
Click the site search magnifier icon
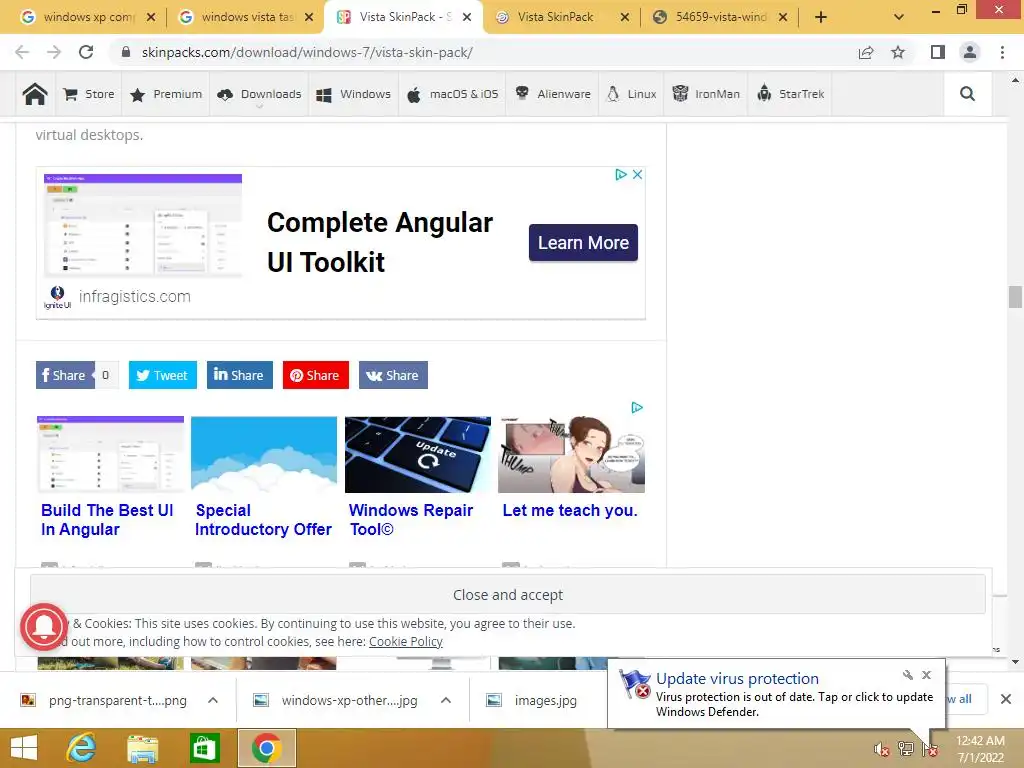[967, 94]
